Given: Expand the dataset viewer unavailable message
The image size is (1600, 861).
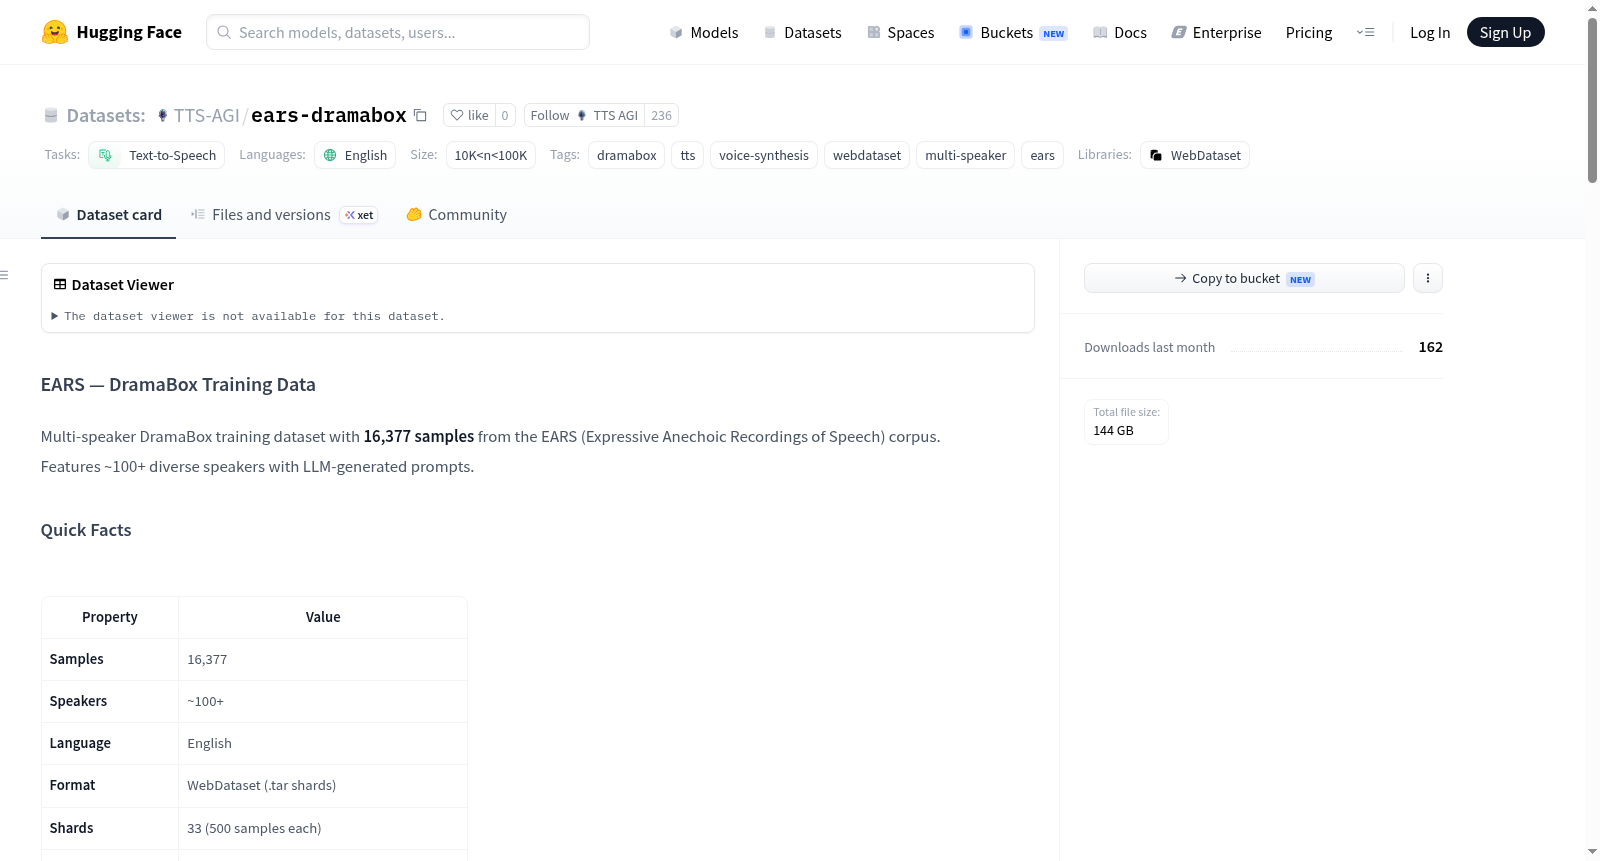Looking at the screenshot, I should [x=249, y=316].
